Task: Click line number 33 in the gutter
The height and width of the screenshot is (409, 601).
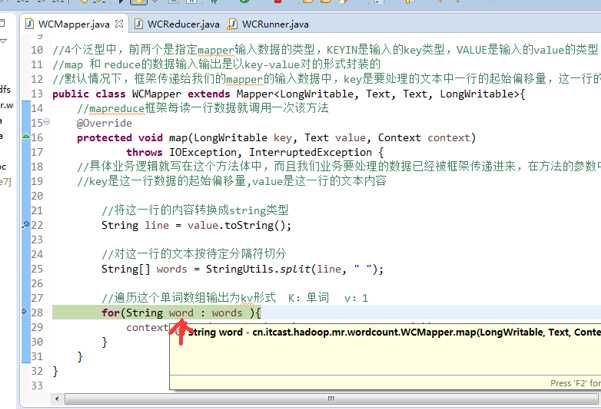Action: [x=37, y=385]
